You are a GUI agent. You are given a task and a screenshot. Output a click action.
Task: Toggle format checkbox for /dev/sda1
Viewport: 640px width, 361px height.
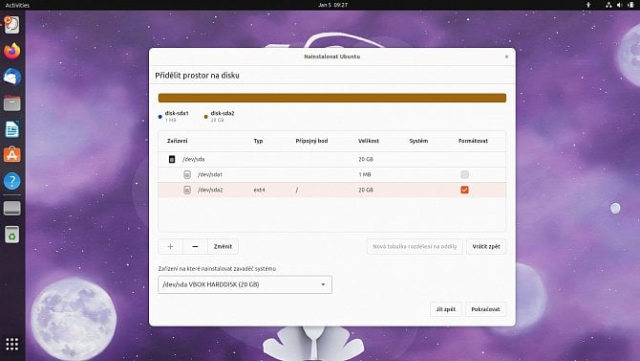[x=464, y=174]
